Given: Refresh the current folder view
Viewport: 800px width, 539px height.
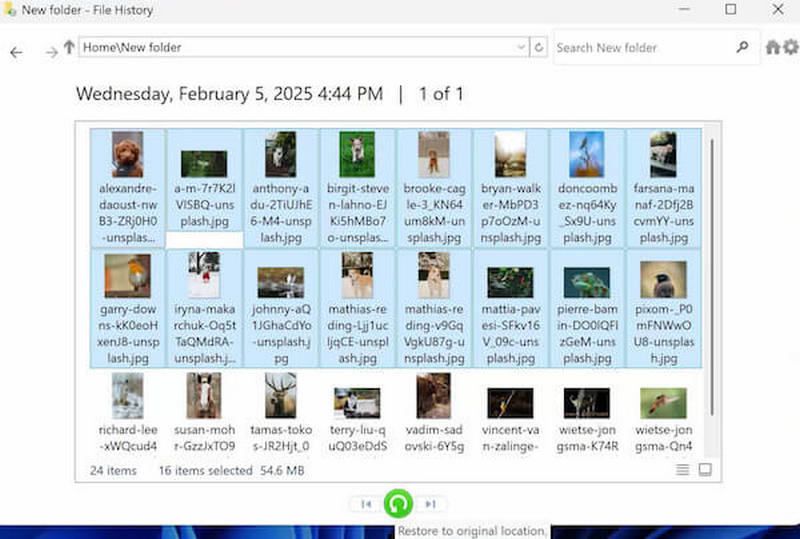Looking at the screenshot, I should pos(540,47).
